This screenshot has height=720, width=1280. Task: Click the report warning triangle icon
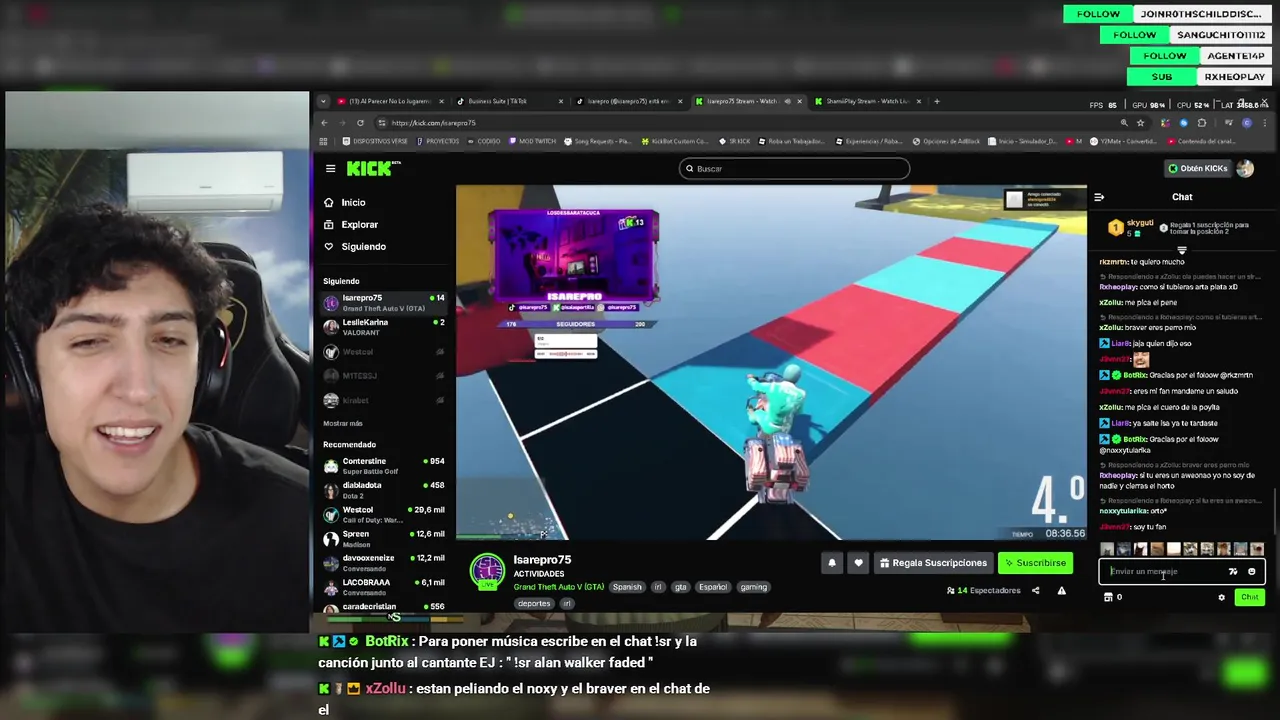point(1061,590)
